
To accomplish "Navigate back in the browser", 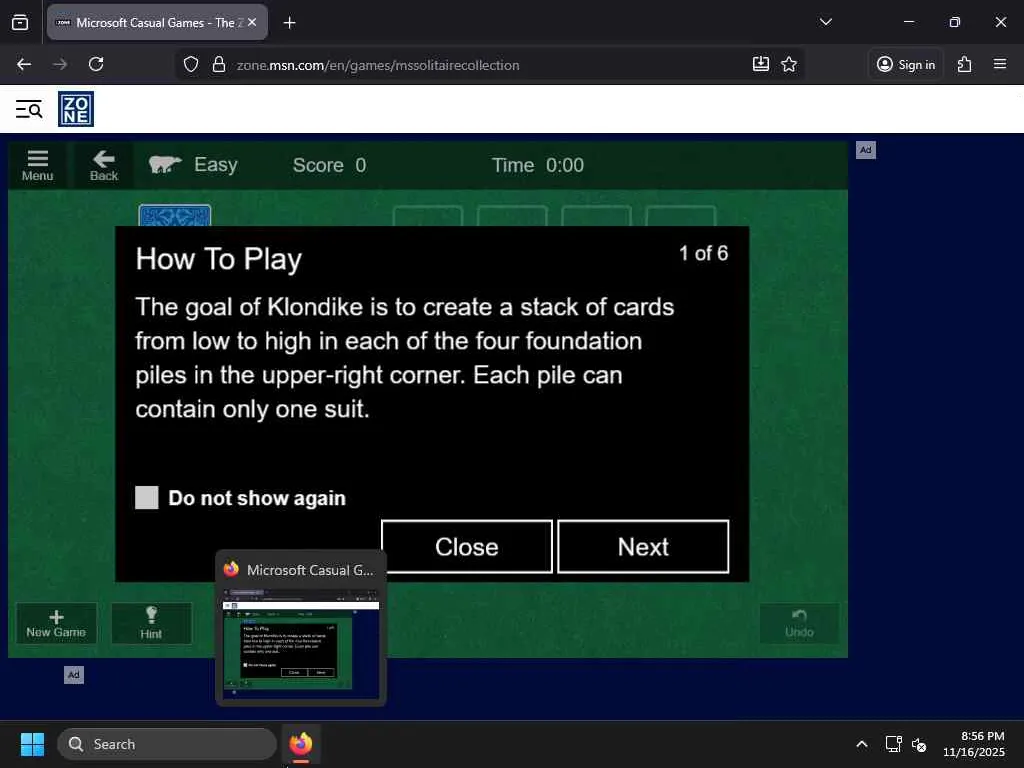I will [24, 64].
